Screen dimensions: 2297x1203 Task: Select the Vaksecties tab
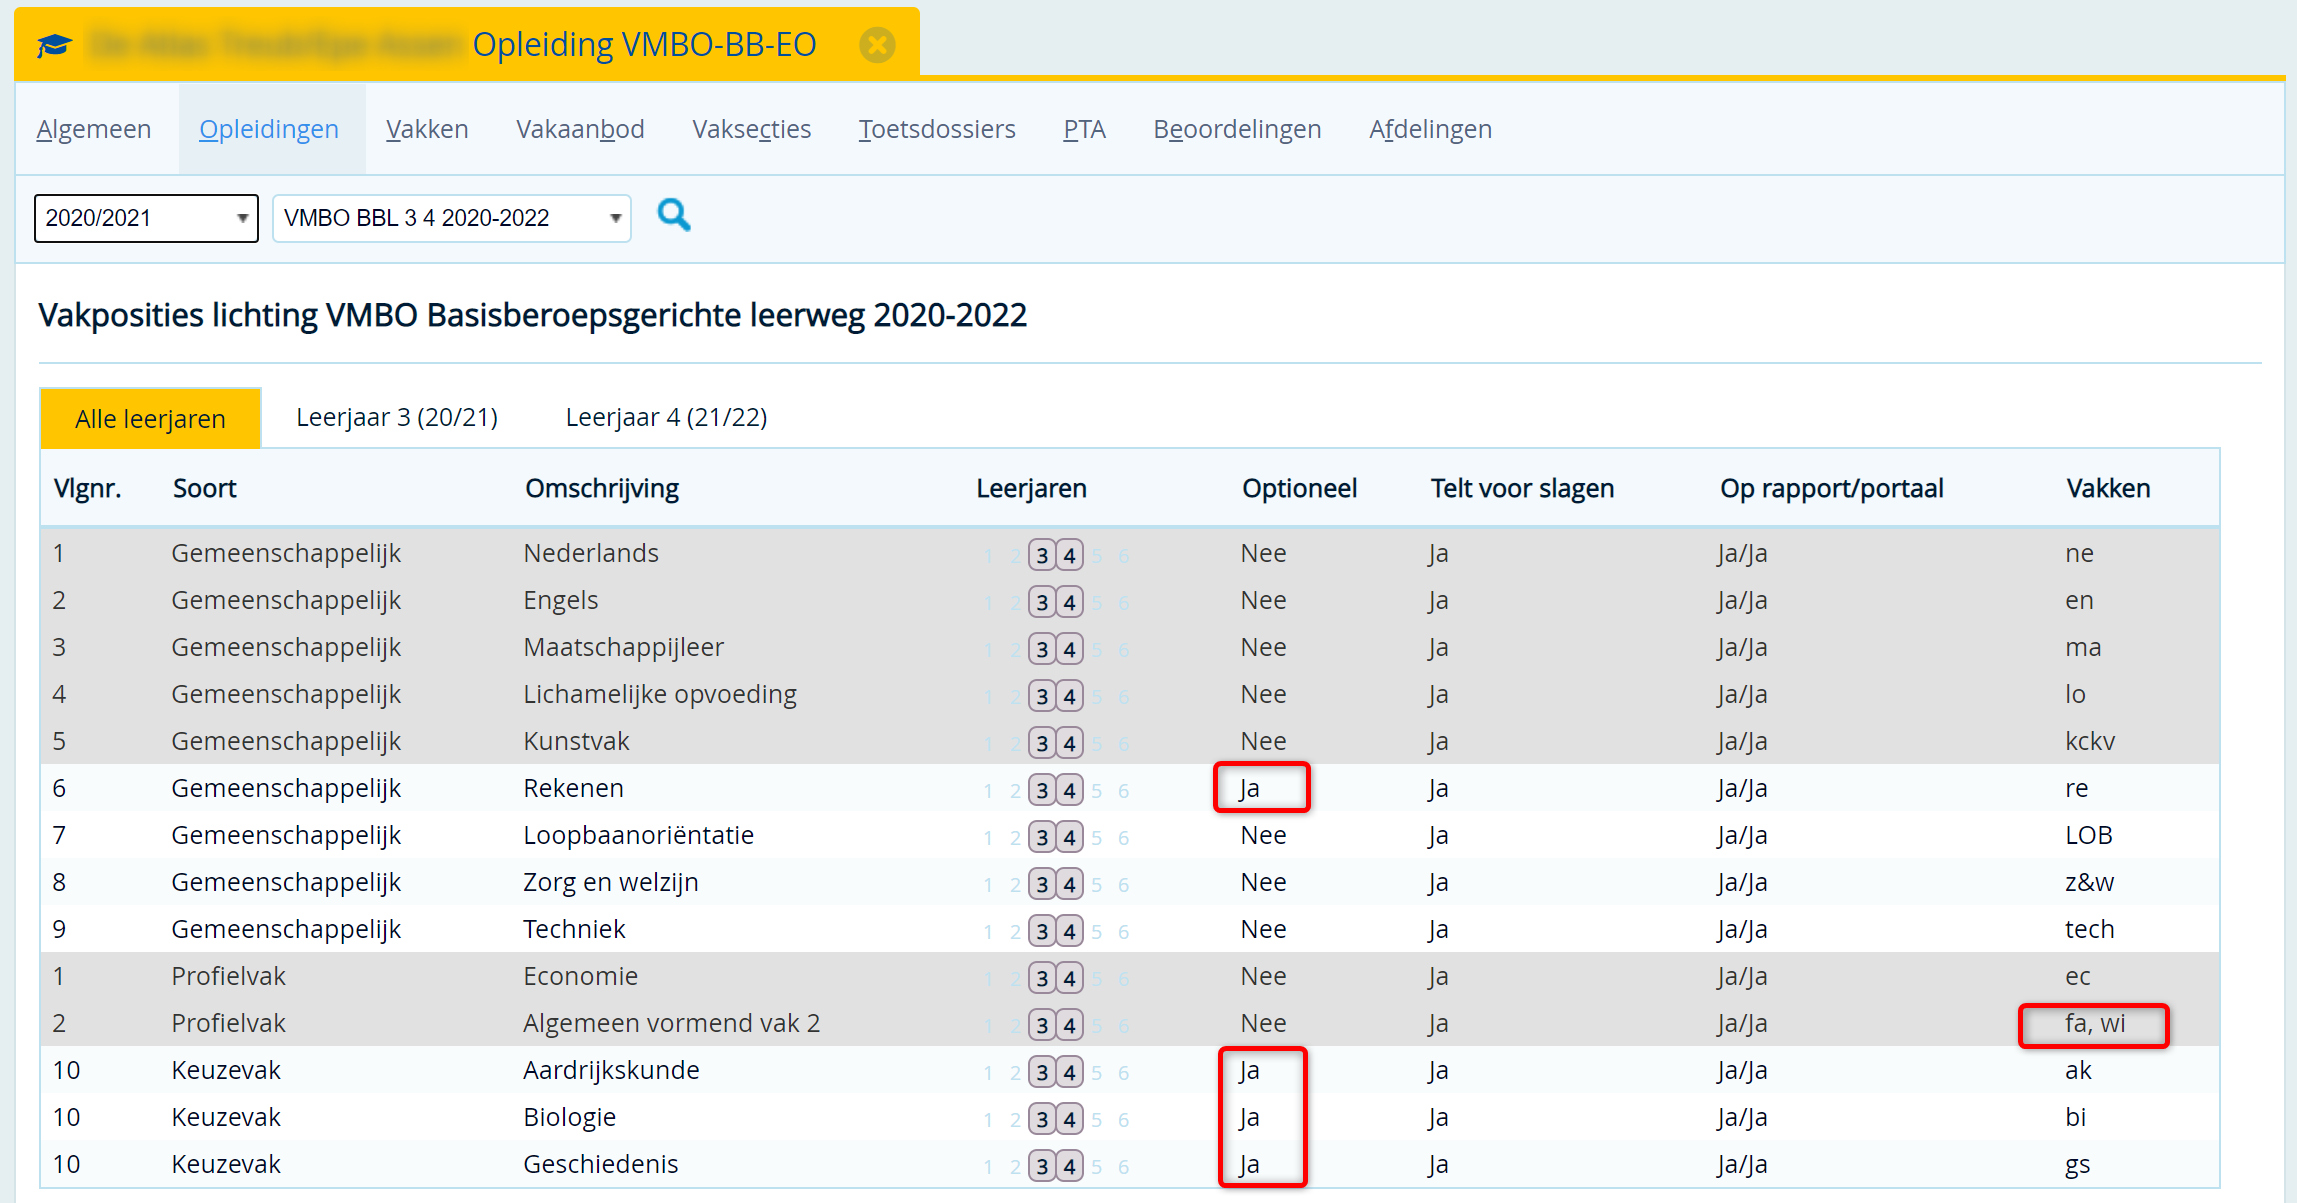752,129
